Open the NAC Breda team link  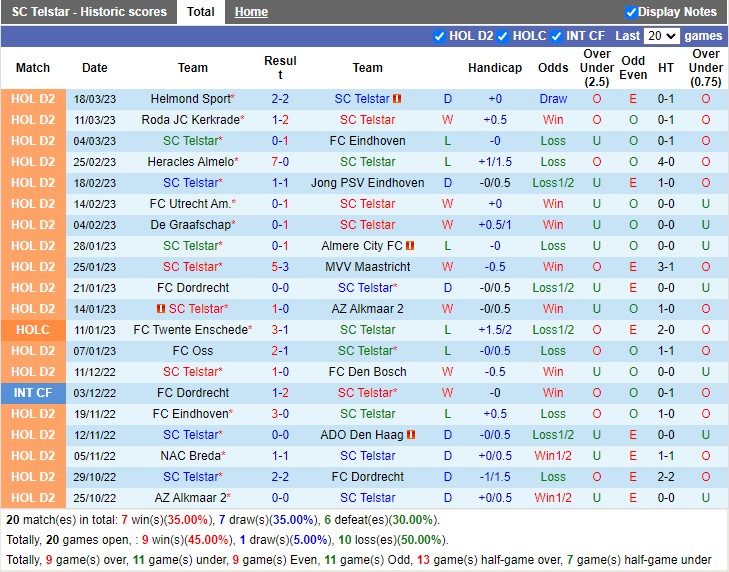click(x=190, y=456)
